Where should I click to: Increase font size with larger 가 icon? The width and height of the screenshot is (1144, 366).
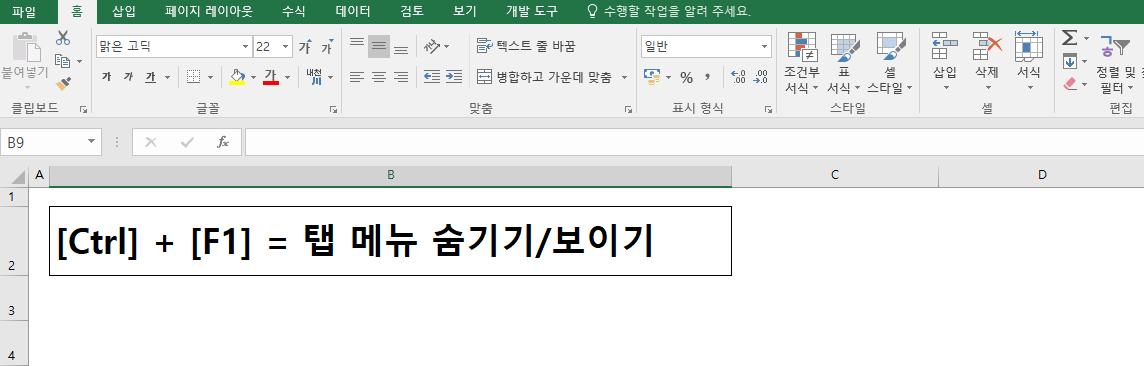click(x=306, y=47)
